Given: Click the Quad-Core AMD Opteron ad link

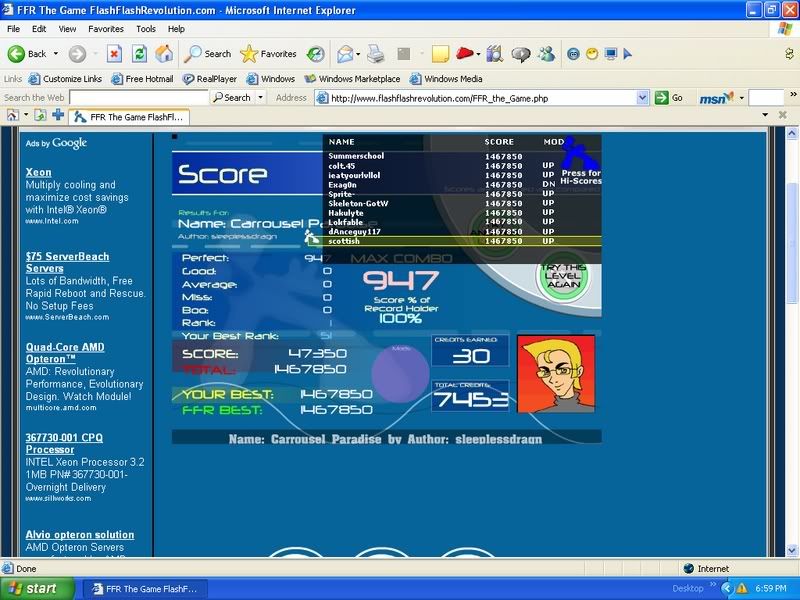Looking at the screenshot, I should [65, 353].
